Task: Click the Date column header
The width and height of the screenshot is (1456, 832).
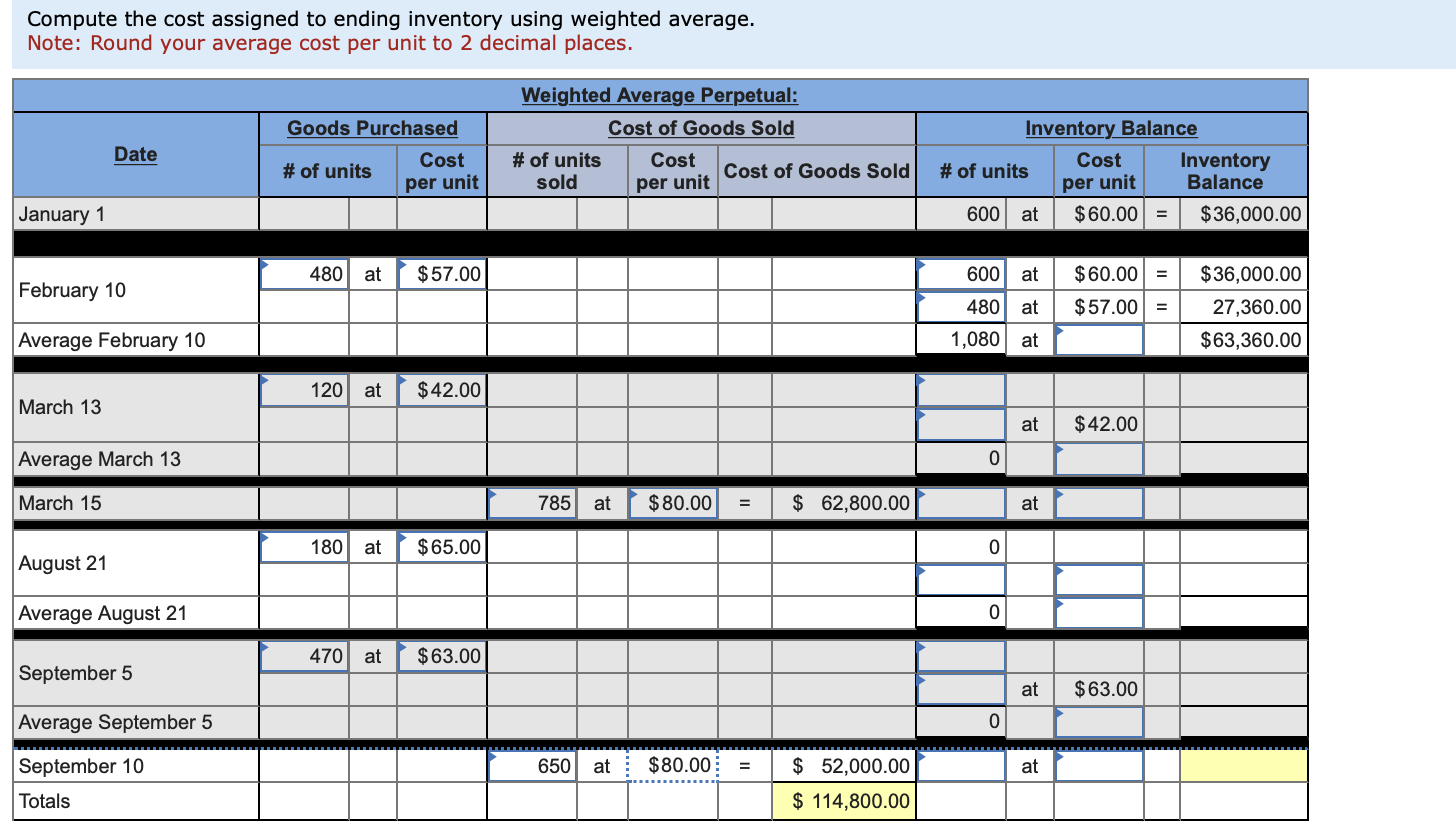Action: [135, 154]
